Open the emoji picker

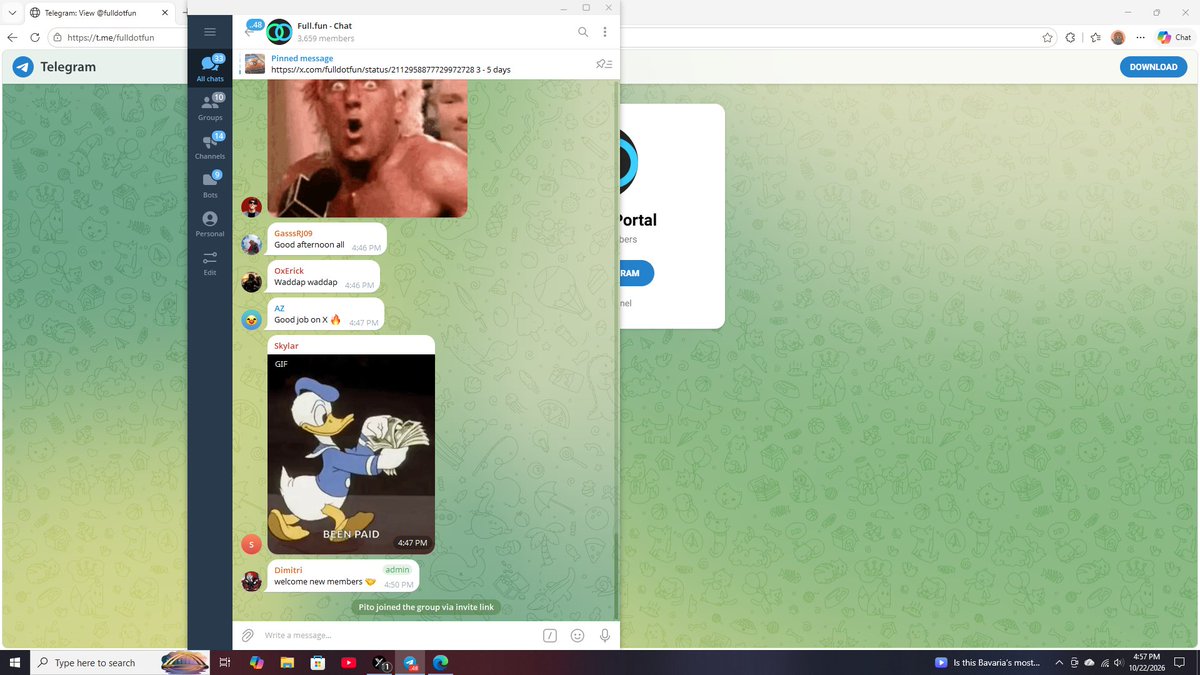[x=577, y=635]
